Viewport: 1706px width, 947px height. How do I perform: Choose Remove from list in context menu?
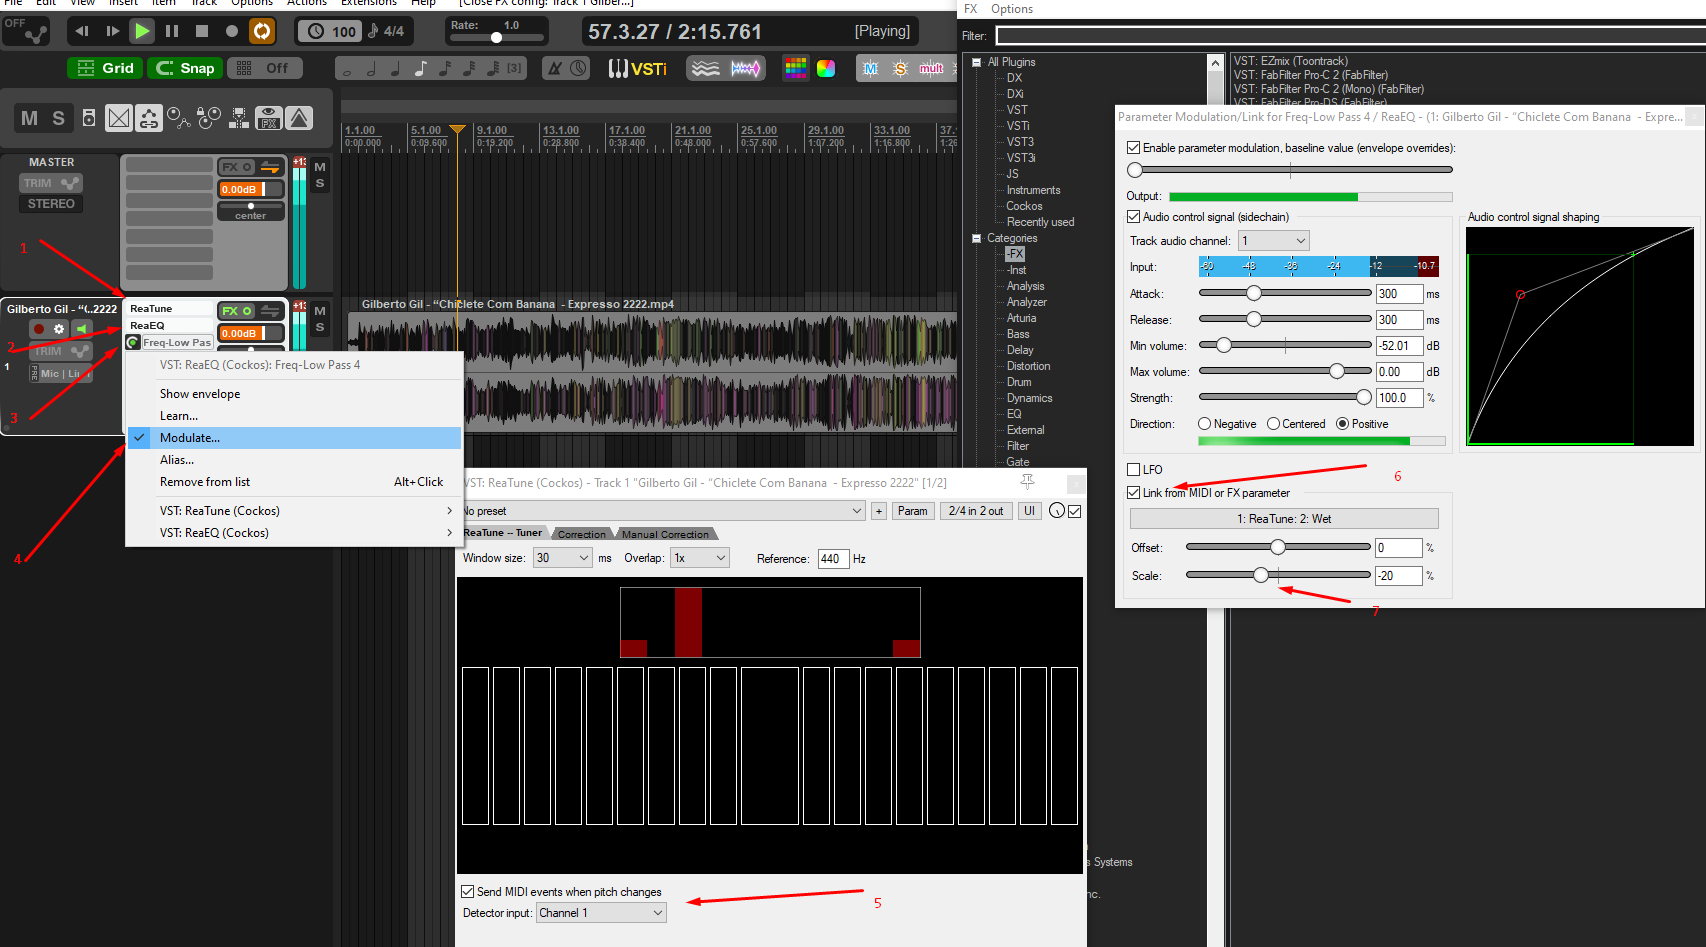coord(294,482)
